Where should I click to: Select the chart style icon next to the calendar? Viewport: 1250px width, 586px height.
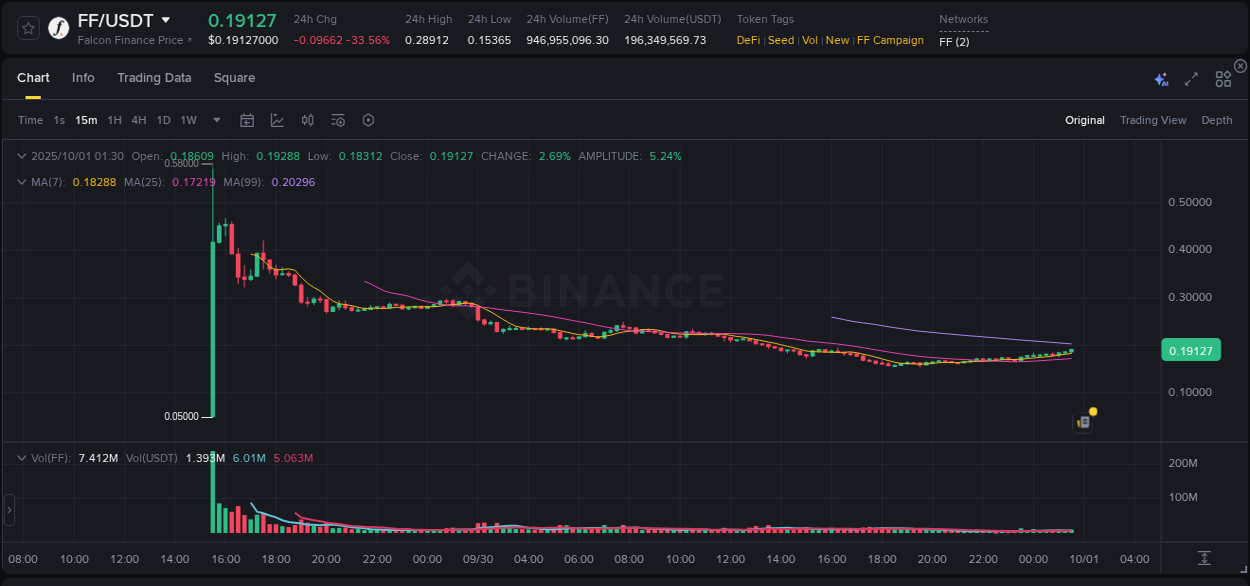(277, 120)
